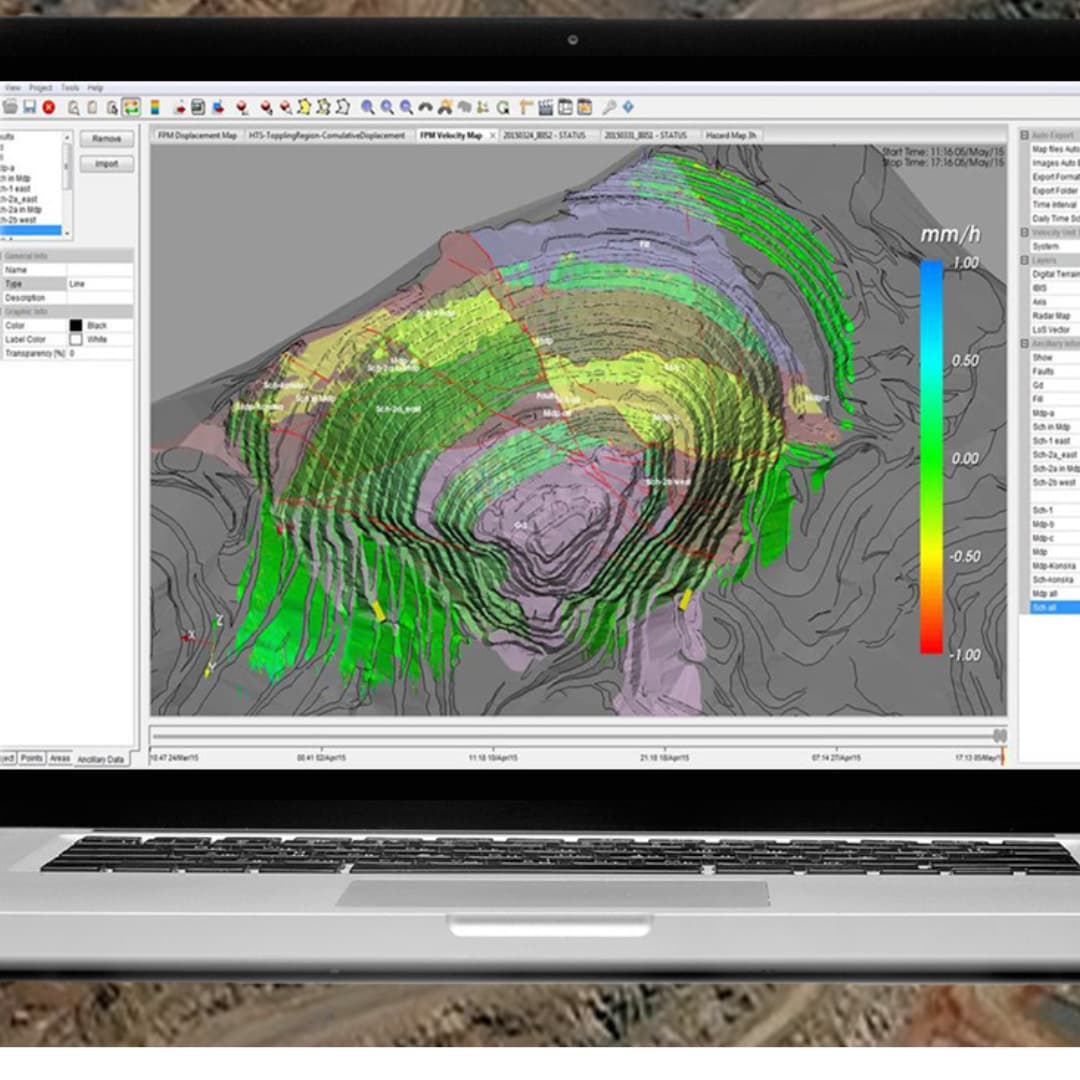The height and width of the screenshot is (1080, 1080).
Task: Click the Save disk icon in toolbar
Action: coord(29,107)
